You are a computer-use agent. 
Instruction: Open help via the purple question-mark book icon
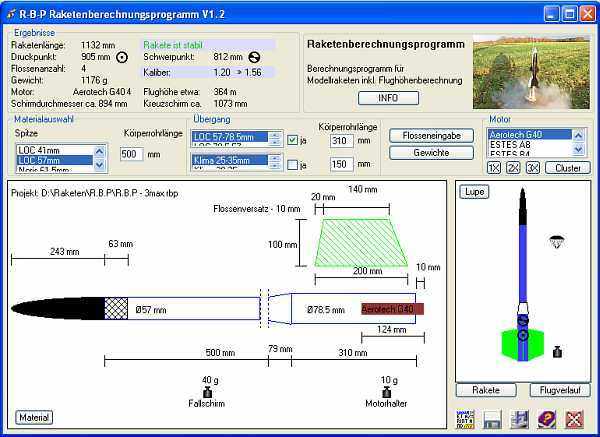(547, 419)
